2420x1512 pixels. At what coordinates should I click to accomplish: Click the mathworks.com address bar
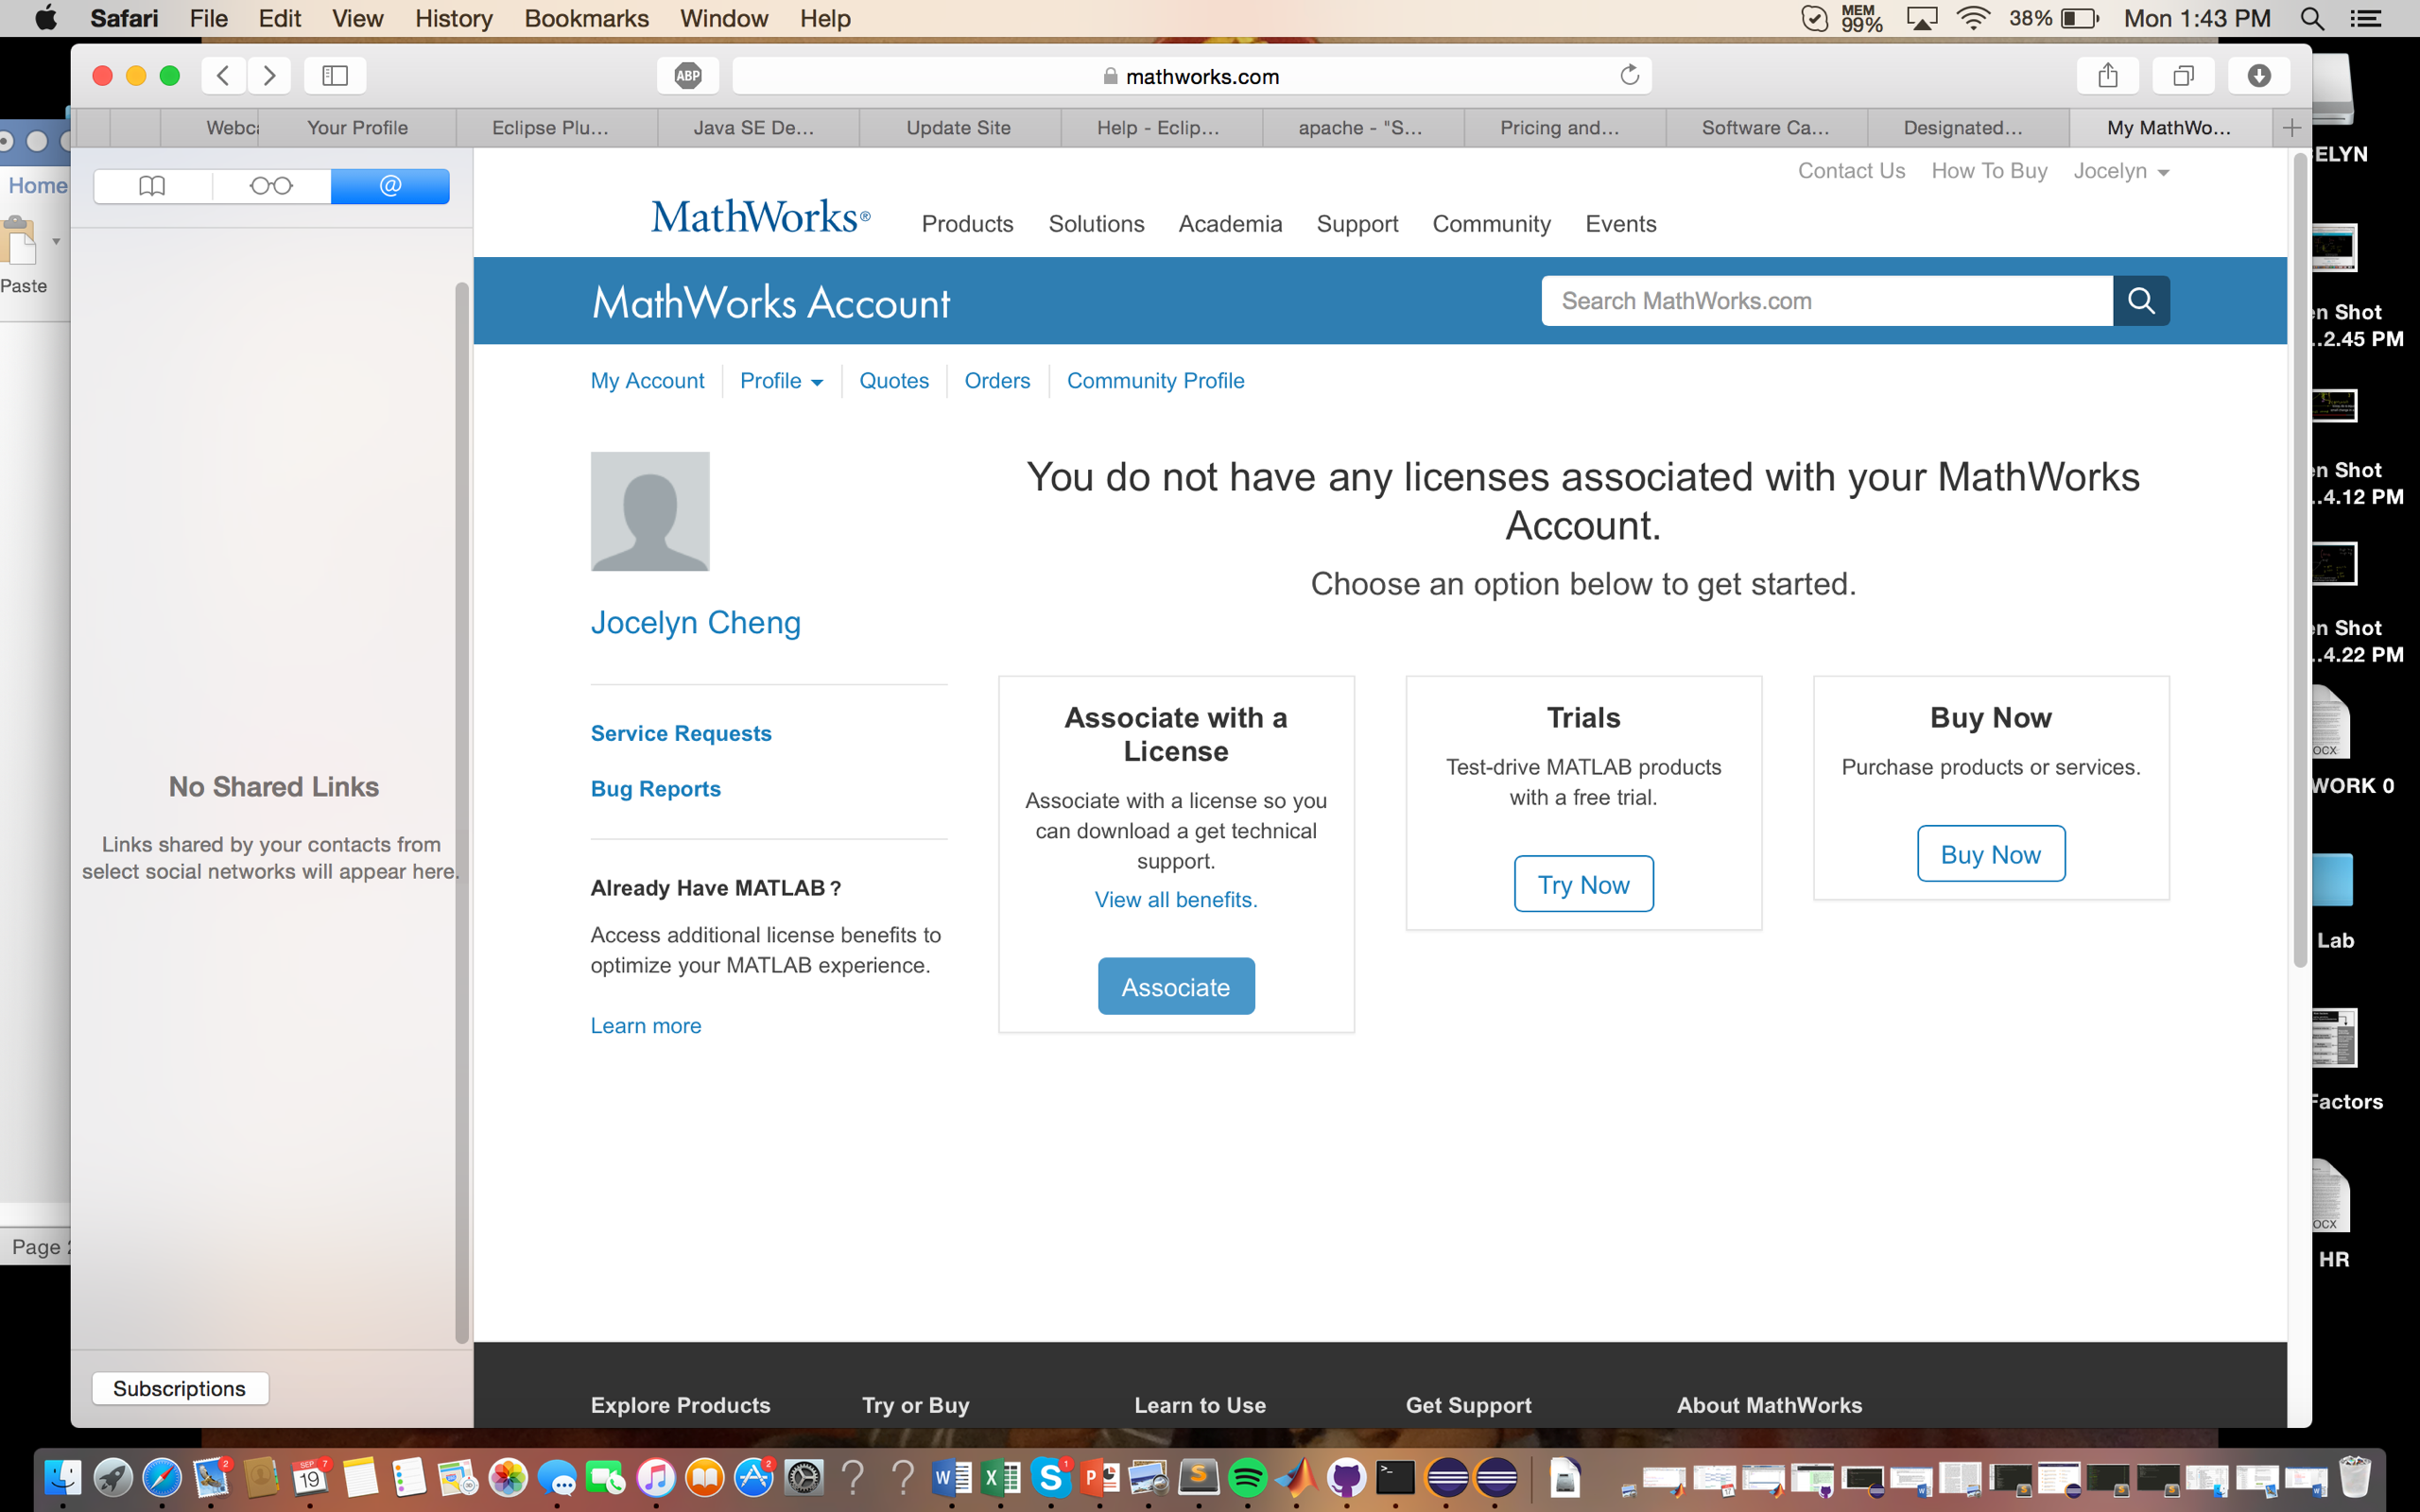[x=1191, y=76]
